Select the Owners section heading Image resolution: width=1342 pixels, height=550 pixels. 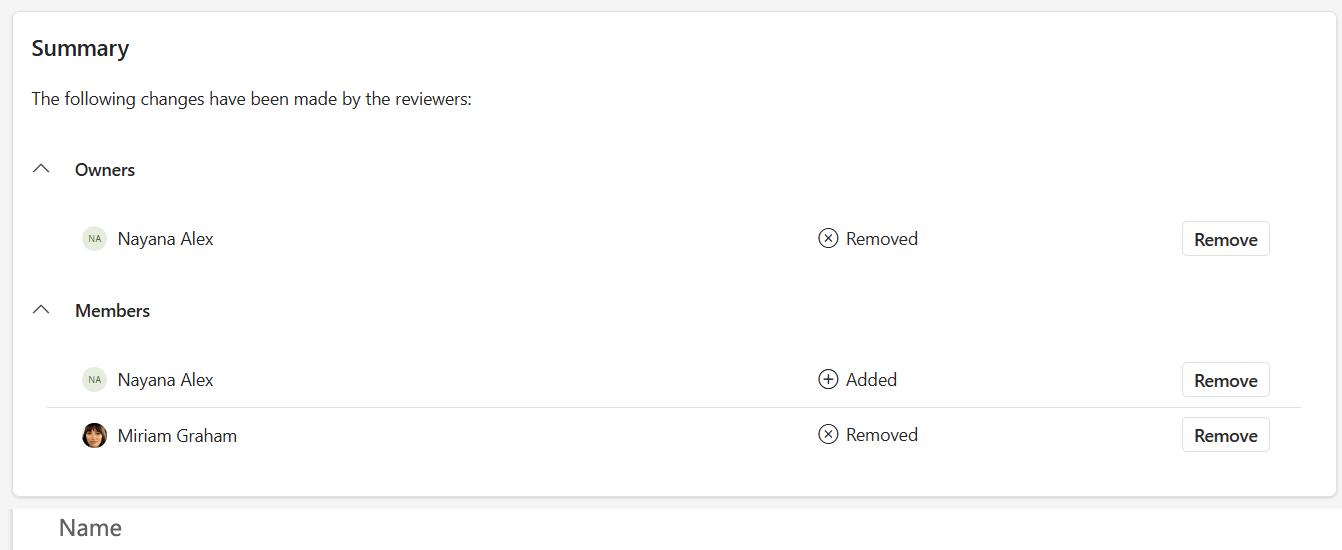tap(105, 170)
